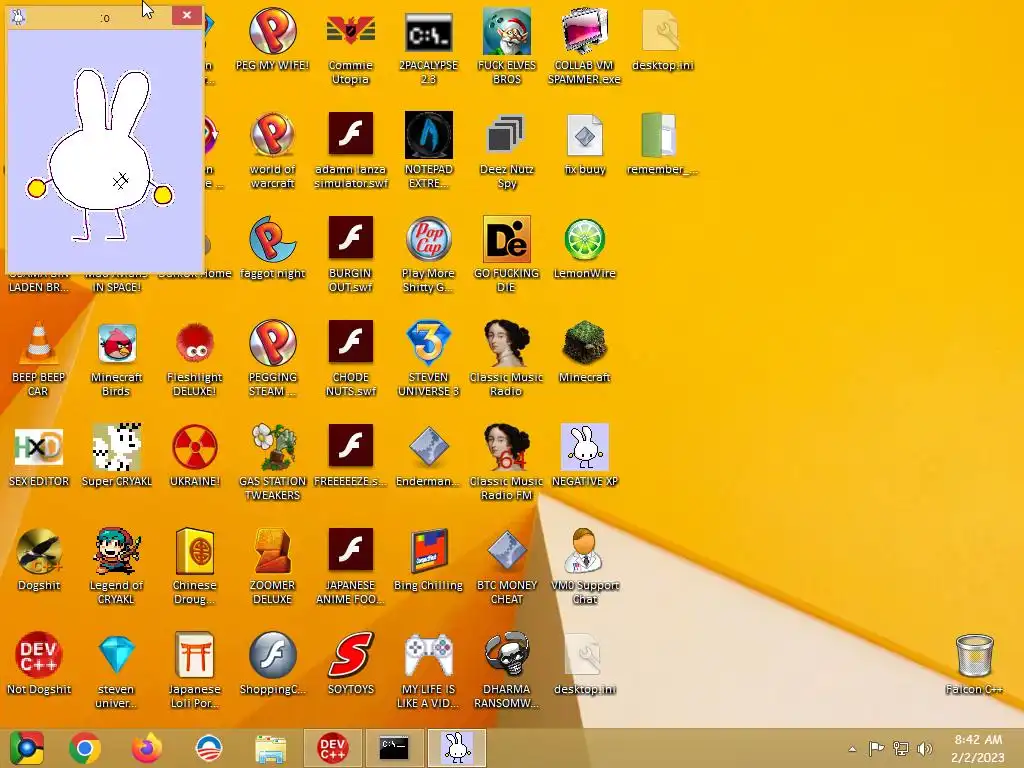Open the BEEP BEEP CAR cone icon

pyautogui.click(x=39, y=343)
